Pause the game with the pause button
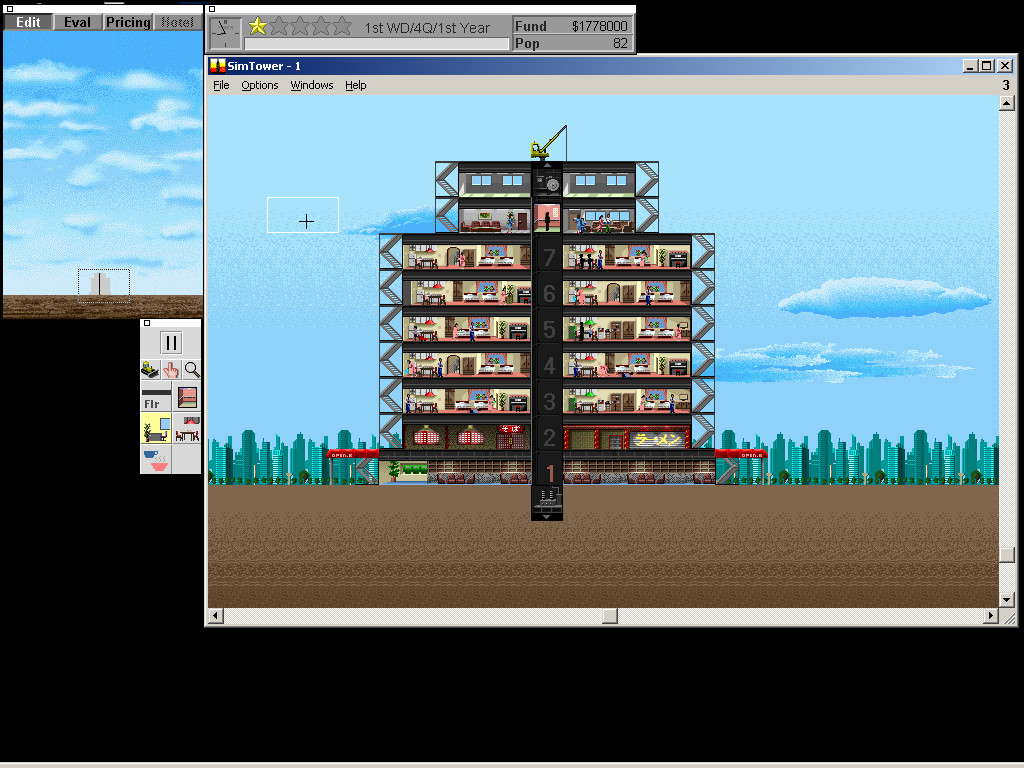The width and height of the screenshot is (1024, 768). 171,343
